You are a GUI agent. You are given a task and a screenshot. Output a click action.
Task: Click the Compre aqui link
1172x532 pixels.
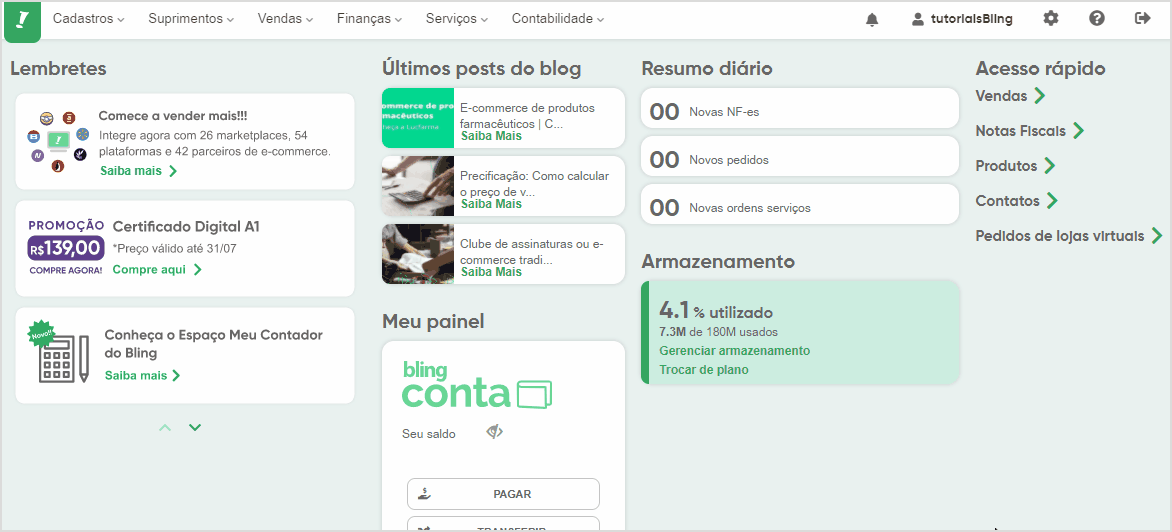click(157, 269)
